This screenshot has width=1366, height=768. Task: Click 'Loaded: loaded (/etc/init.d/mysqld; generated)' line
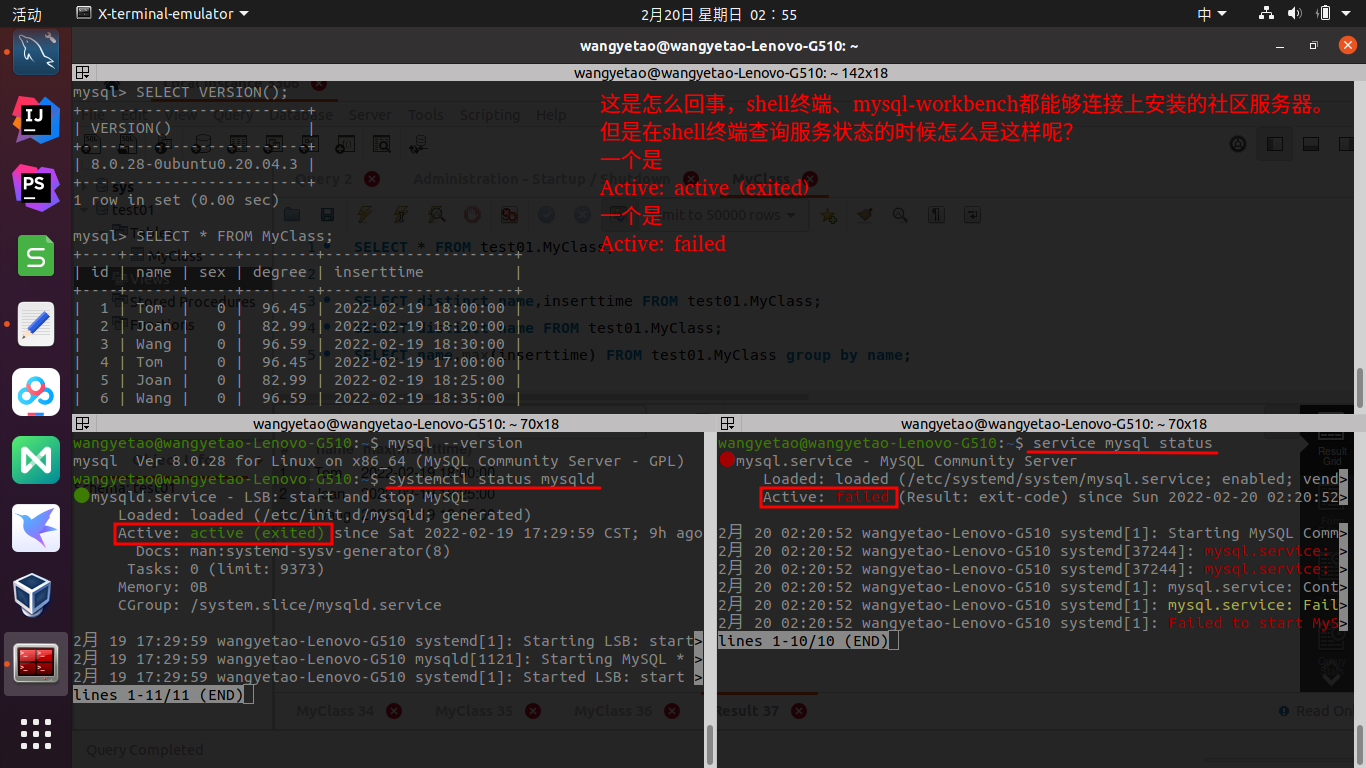click(x=325, y=515)
